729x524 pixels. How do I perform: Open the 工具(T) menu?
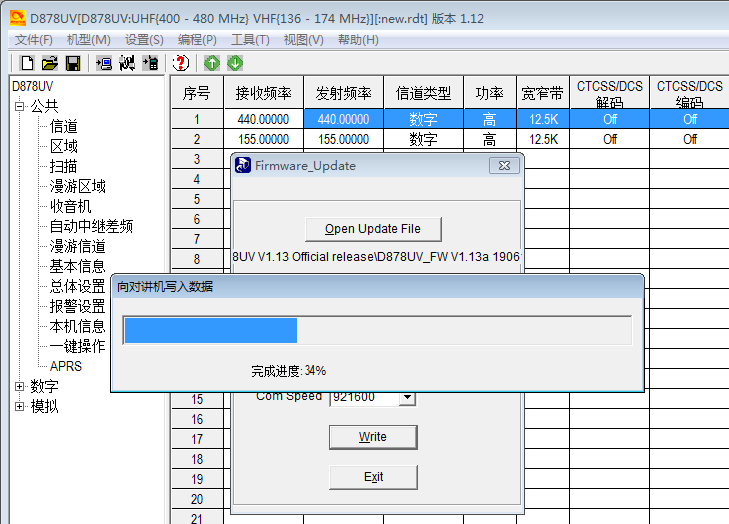coord(250,40)
